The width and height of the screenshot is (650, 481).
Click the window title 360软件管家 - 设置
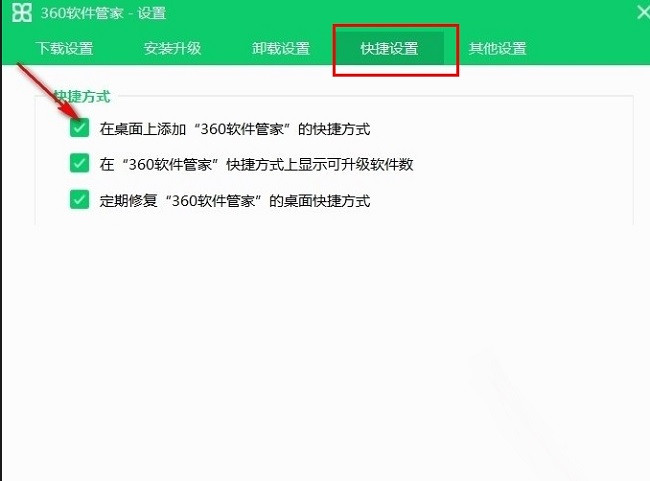pos(103,13)
